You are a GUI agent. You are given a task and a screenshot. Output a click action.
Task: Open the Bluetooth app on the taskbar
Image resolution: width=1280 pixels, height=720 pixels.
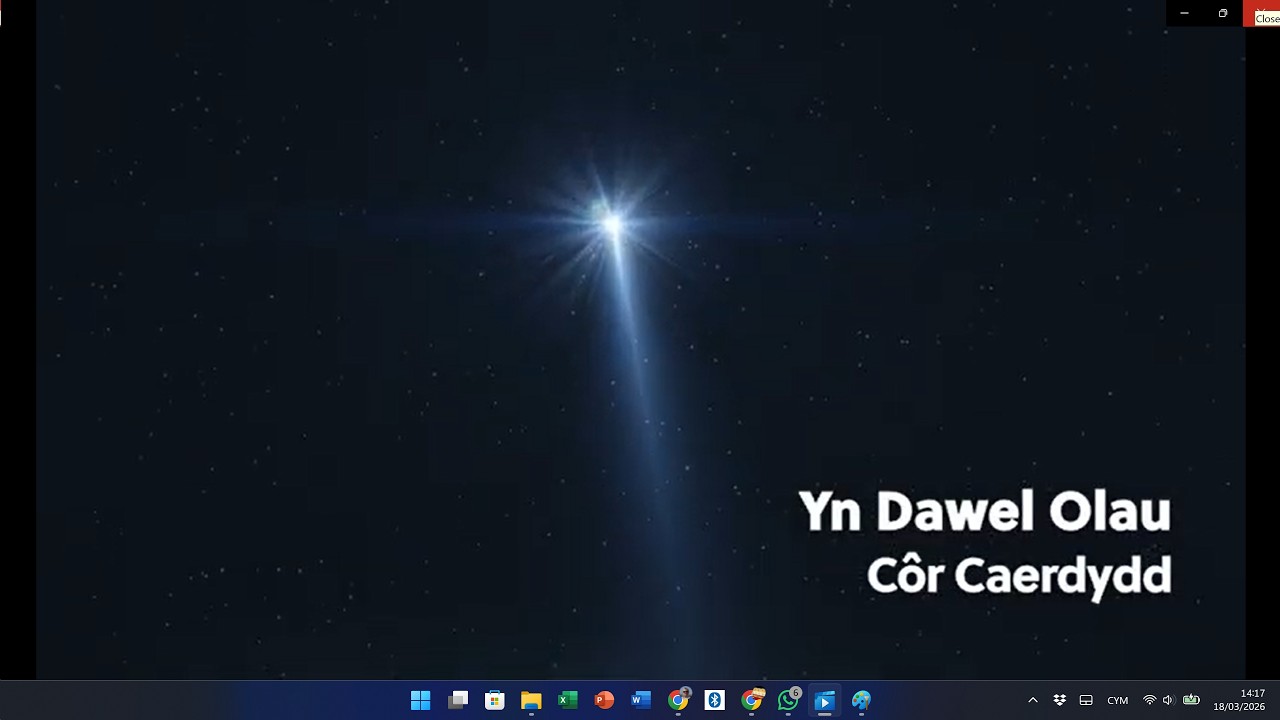tap(715, 700)
